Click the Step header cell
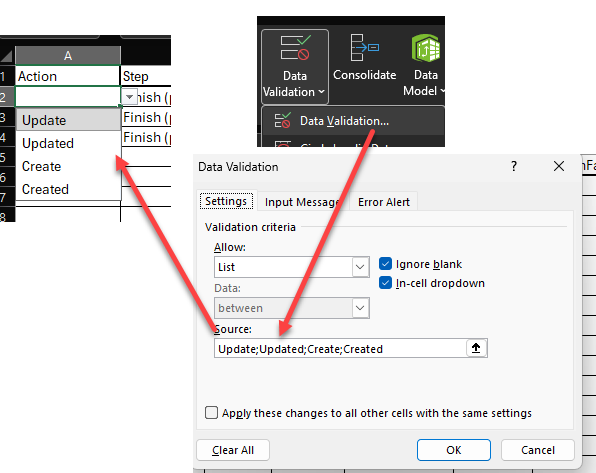 click(146, 76)
